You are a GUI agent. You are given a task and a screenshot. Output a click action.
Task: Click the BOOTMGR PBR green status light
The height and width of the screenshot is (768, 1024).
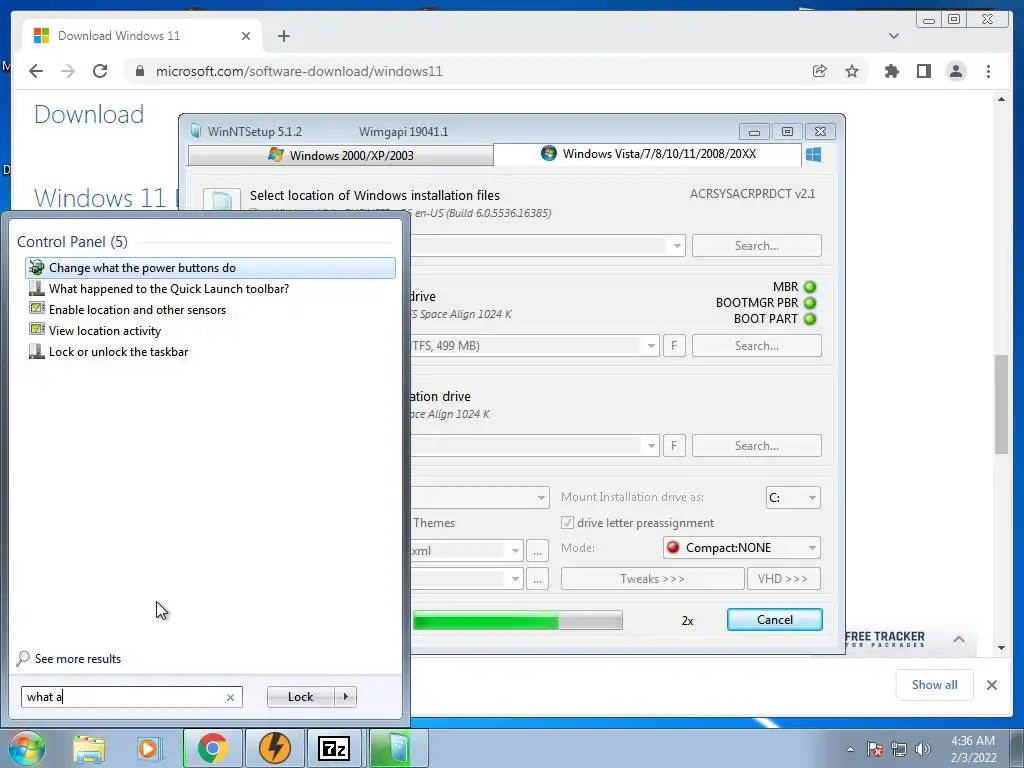[x=810, y=303]
